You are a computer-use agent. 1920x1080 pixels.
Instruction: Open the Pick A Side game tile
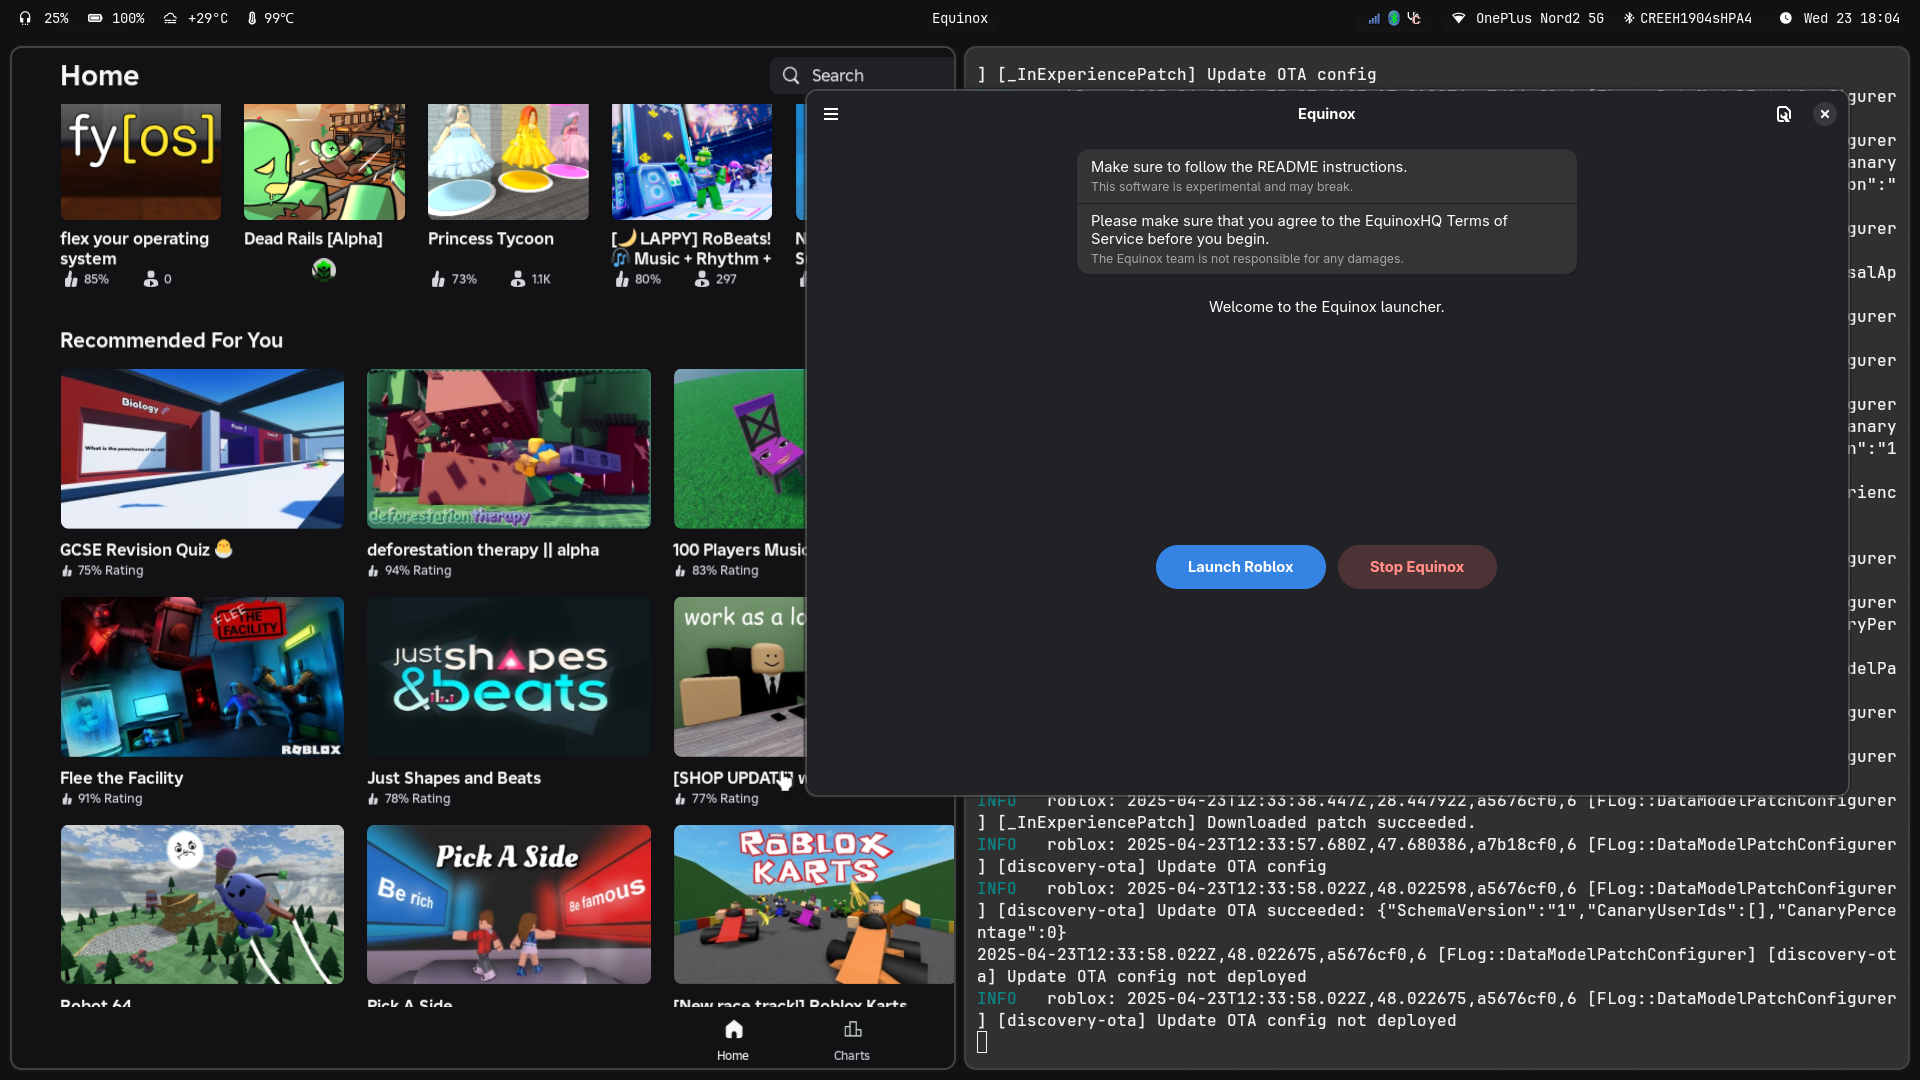(x=508, y=904)
